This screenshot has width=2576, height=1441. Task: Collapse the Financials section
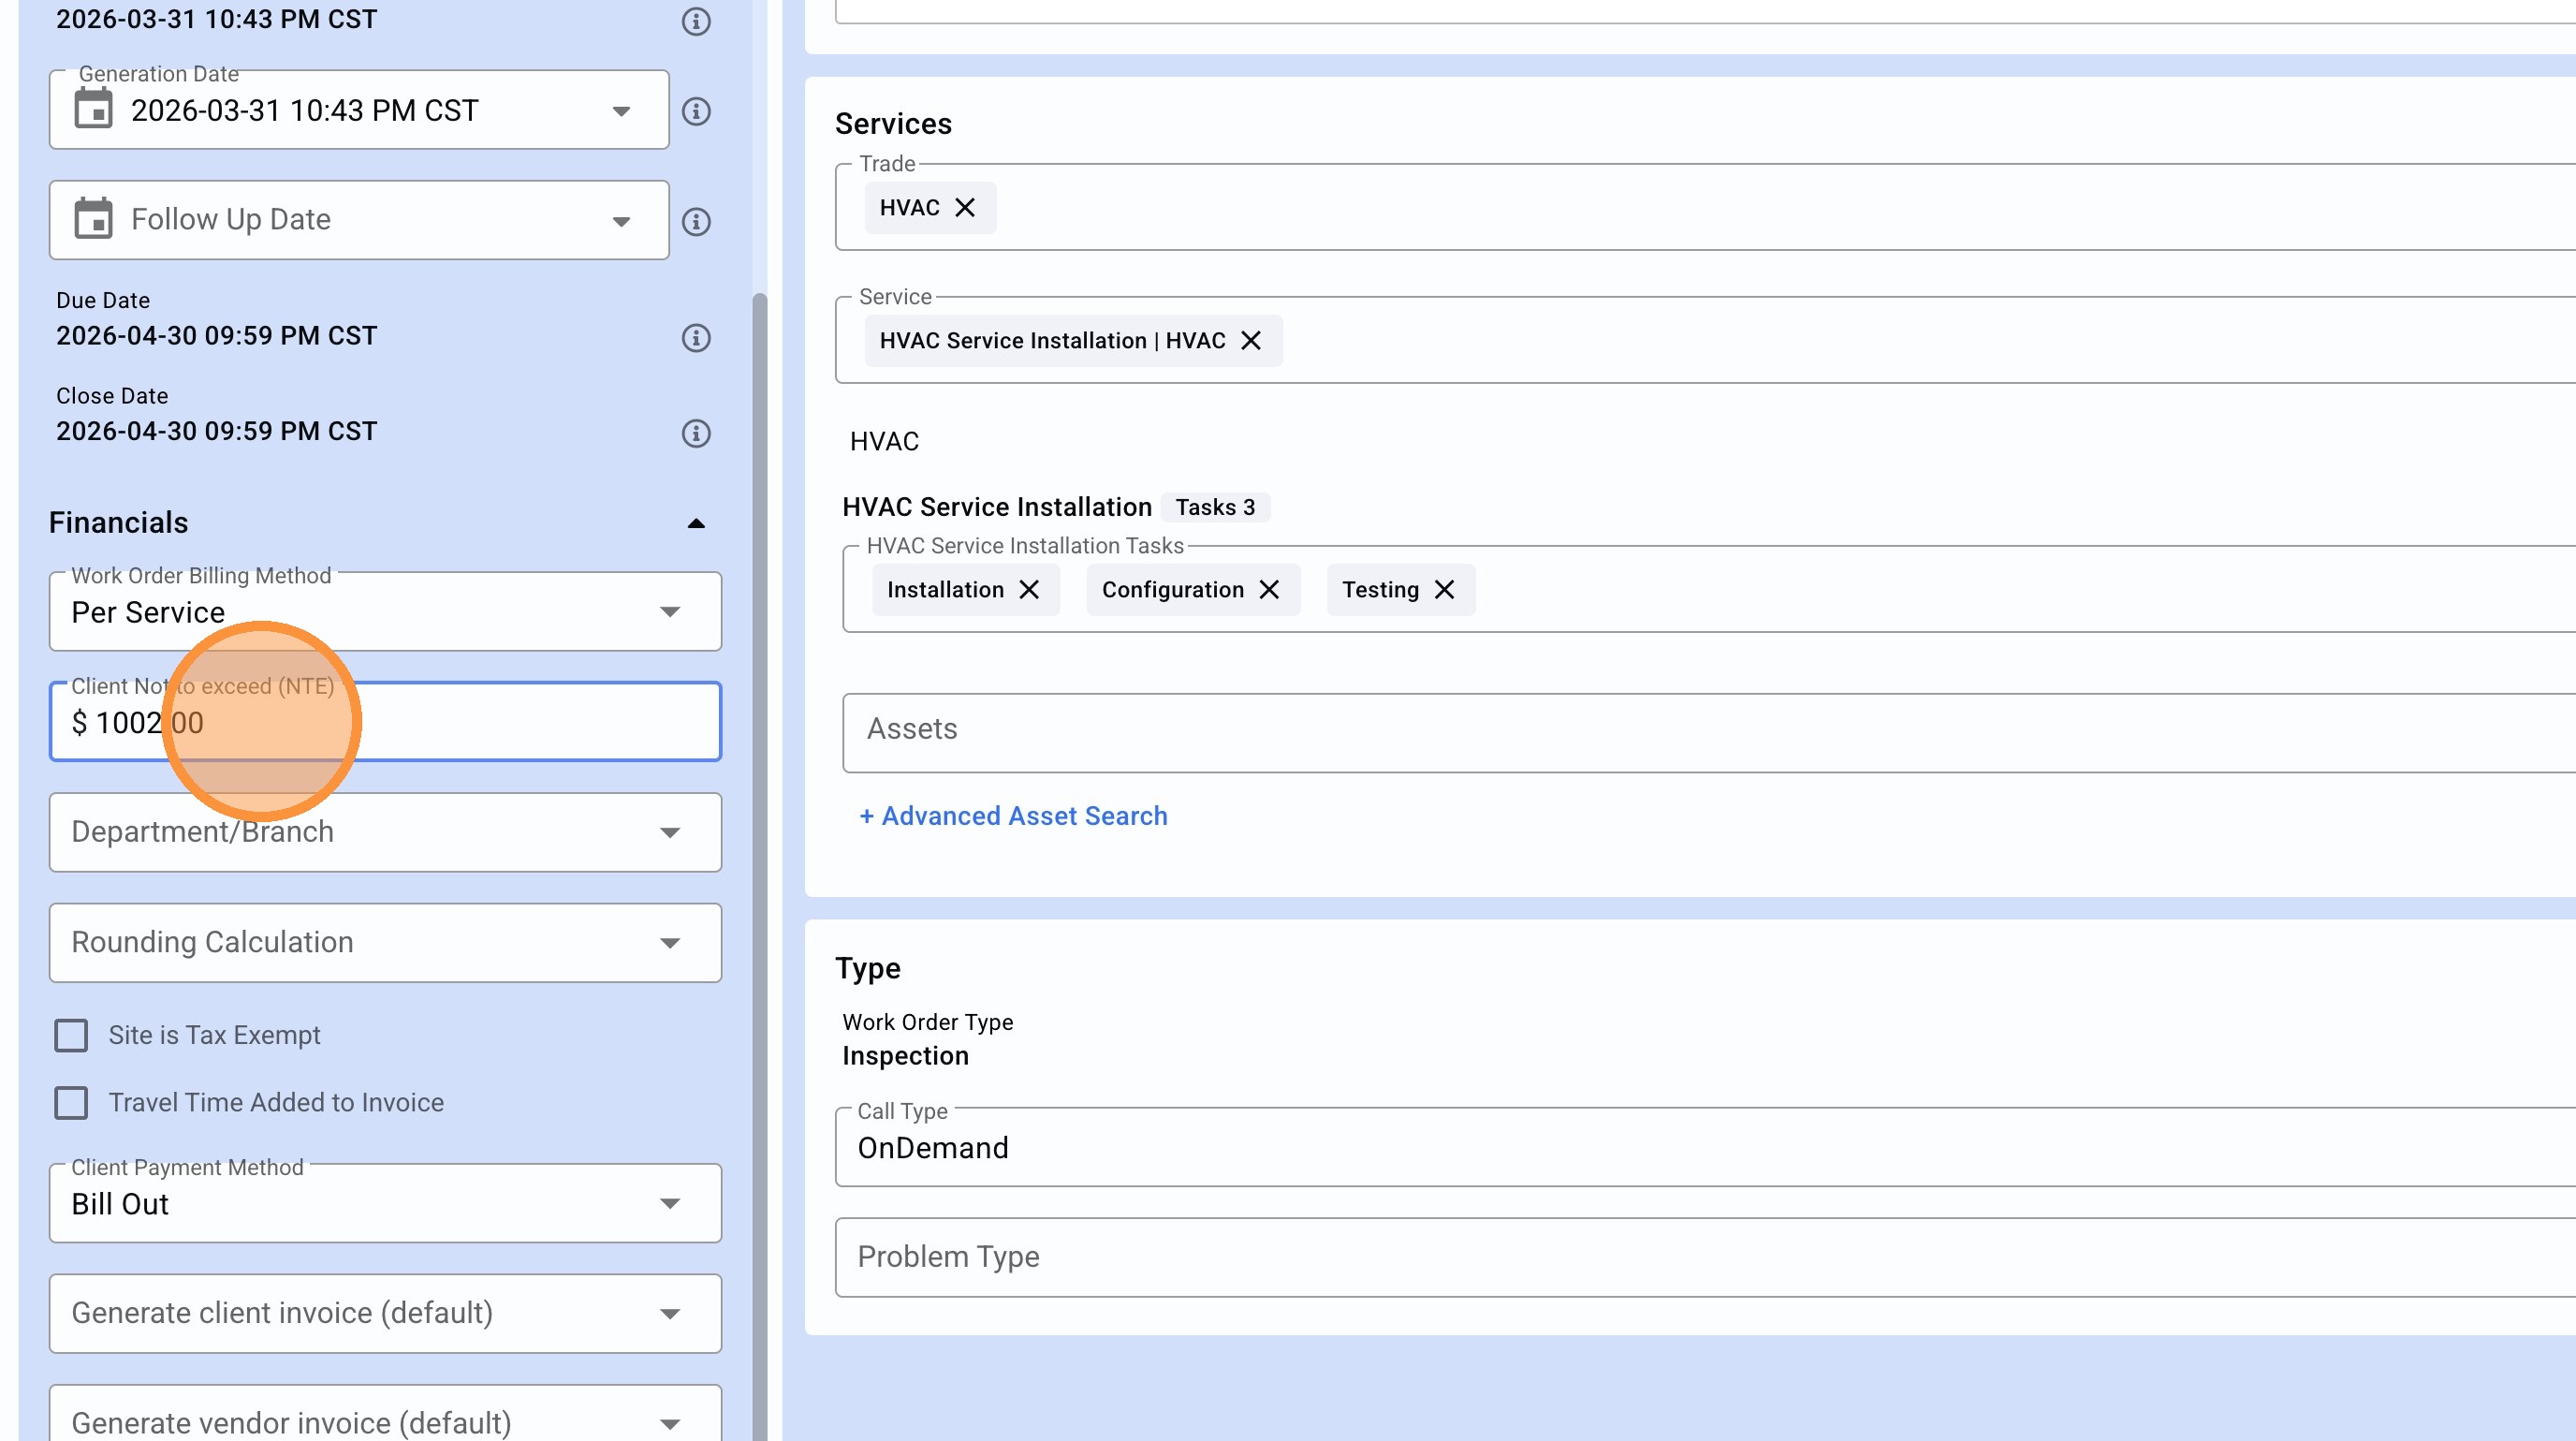pyautogui.click(x=696, y=523)
